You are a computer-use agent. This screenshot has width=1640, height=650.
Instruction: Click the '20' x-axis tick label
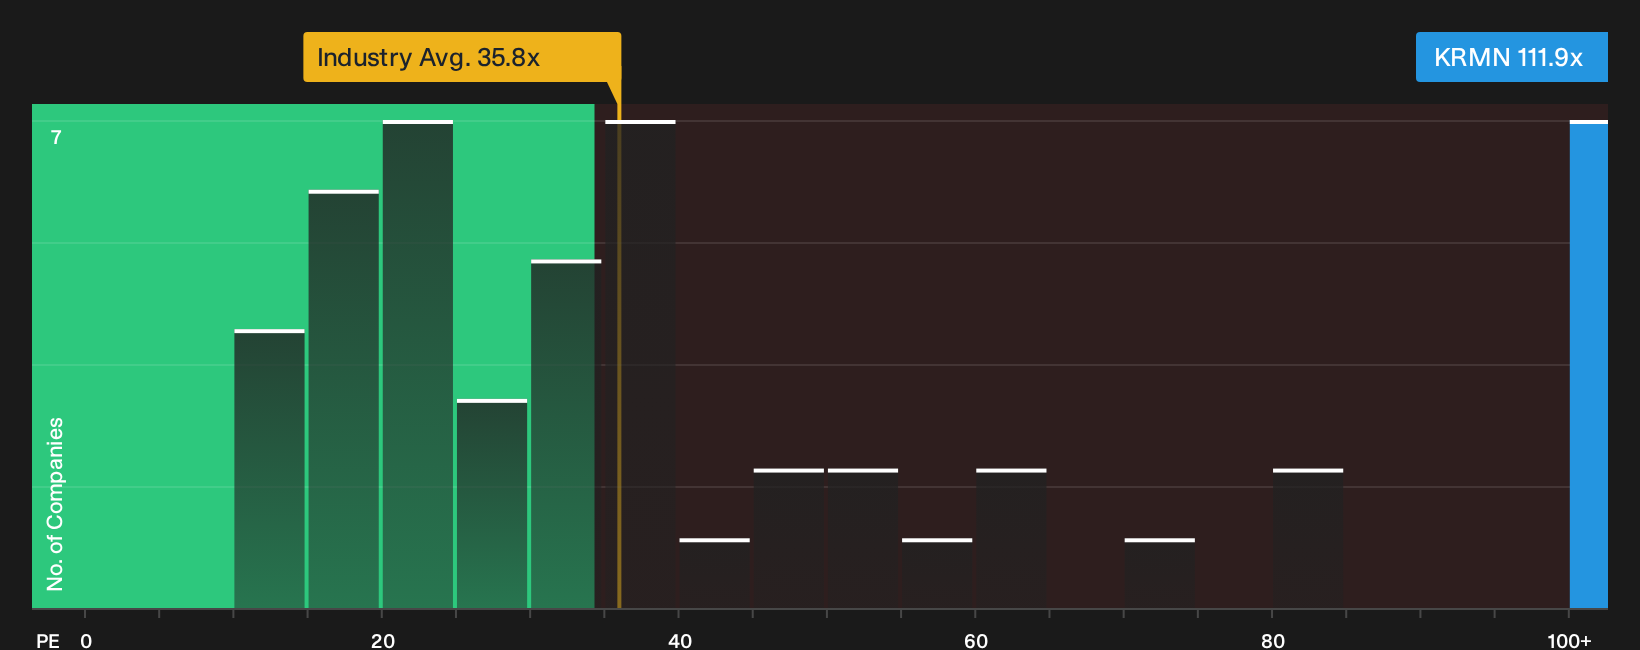tap(383, 641)
